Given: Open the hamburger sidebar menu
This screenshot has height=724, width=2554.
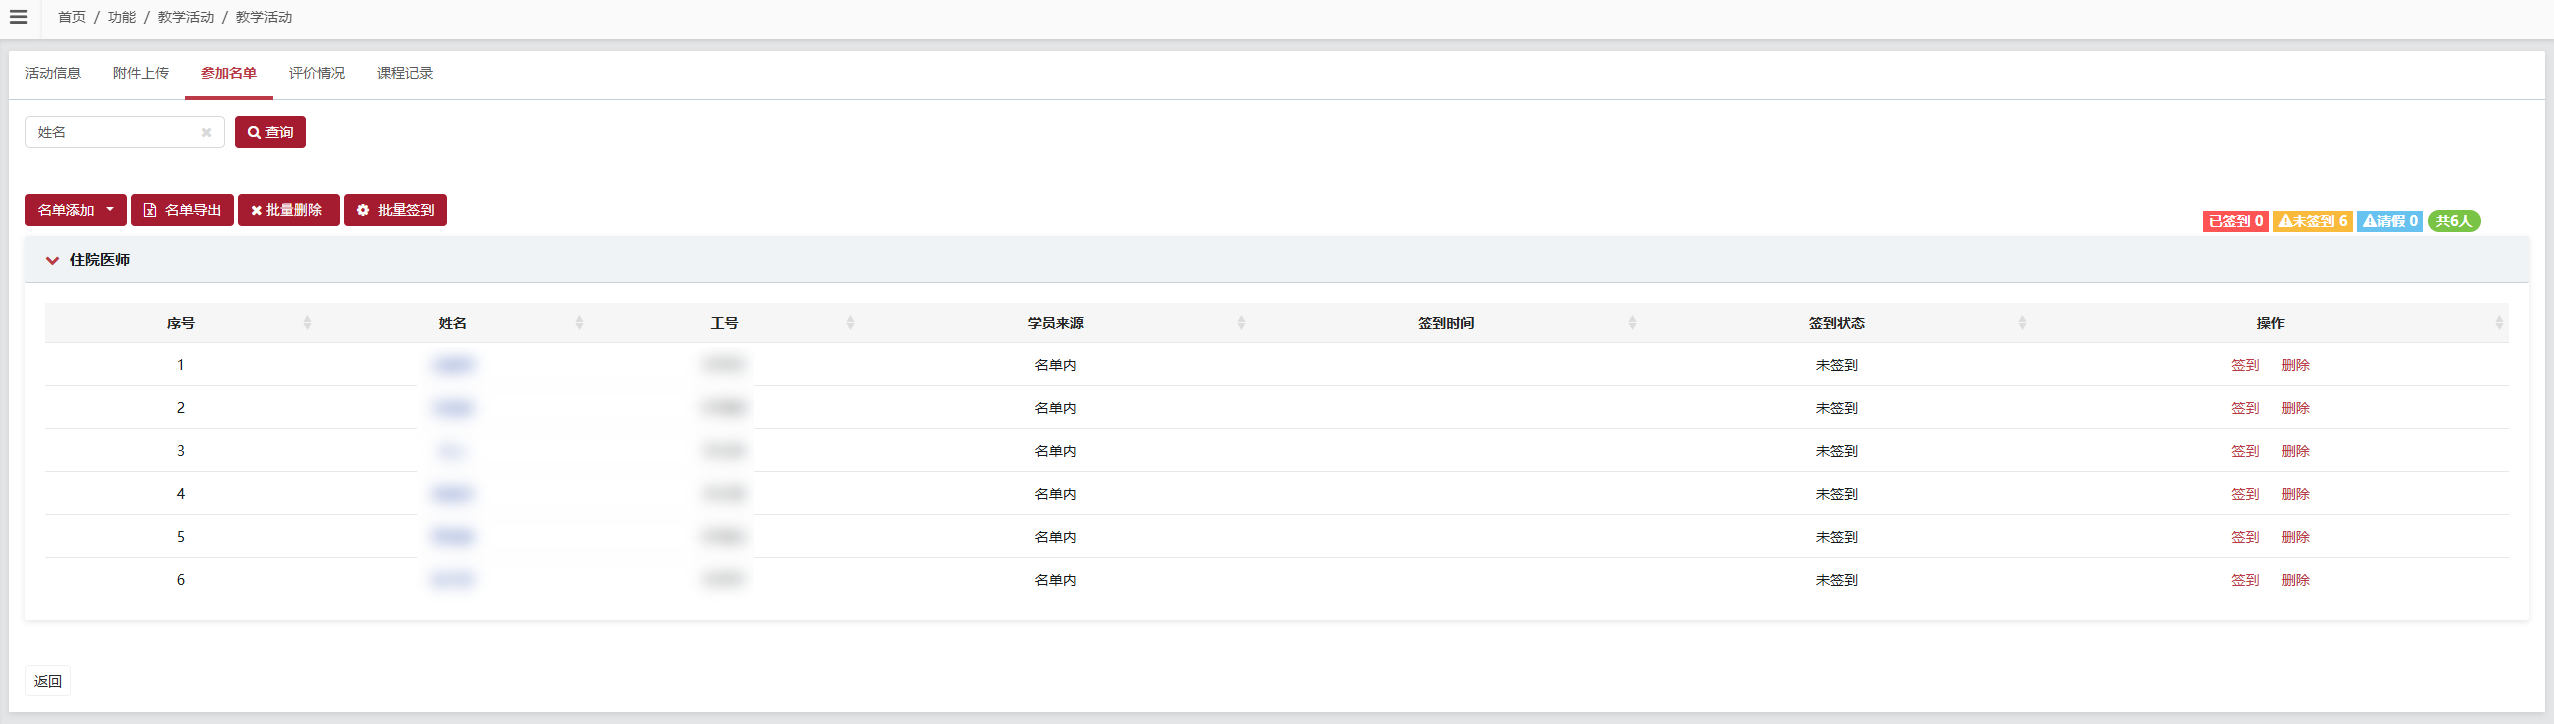Looking at the screenshot, I should click(x=18, y=17).
